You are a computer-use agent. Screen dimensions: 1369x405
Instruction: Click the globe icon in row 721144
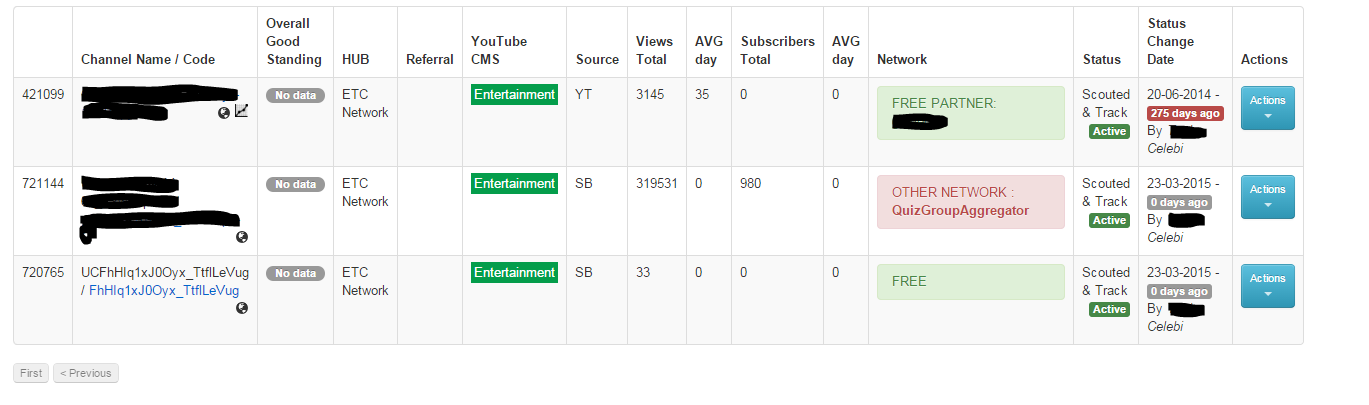click(242, 237)
